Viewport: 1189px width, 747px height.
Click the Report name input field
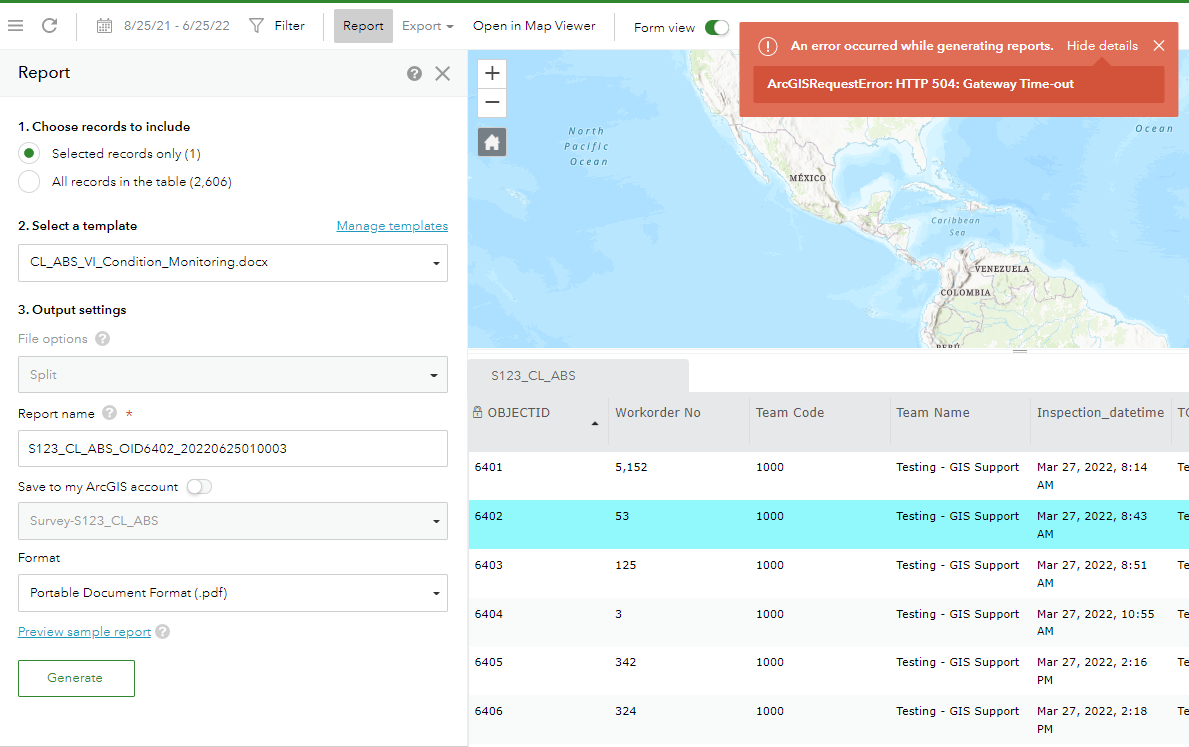tap(233, 449)
